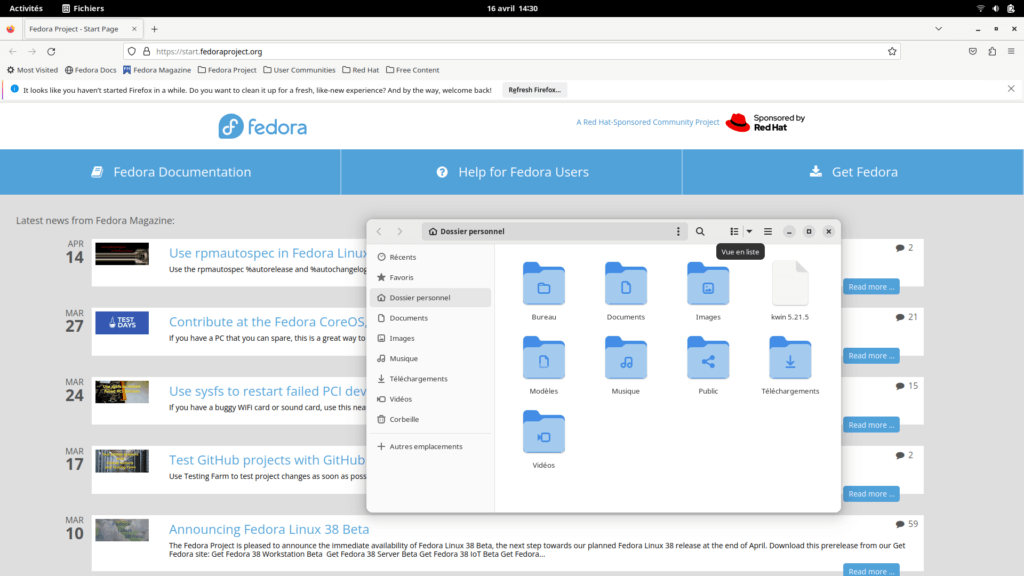
Task: Select Fedora Project - Start Page tab
Action: coord(82,29)
